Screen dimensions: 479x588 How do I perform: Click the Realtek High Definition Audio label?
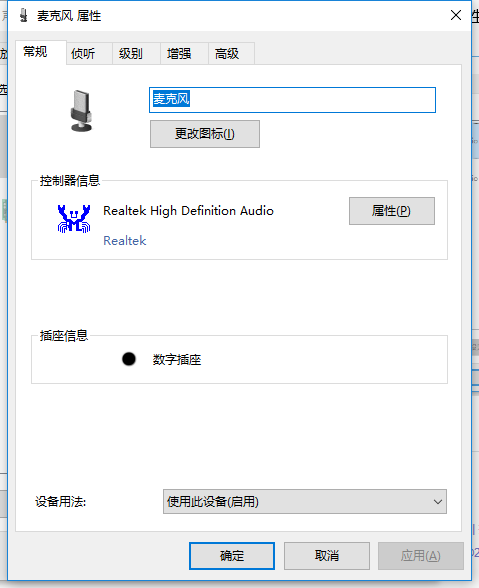click(188, 211)
